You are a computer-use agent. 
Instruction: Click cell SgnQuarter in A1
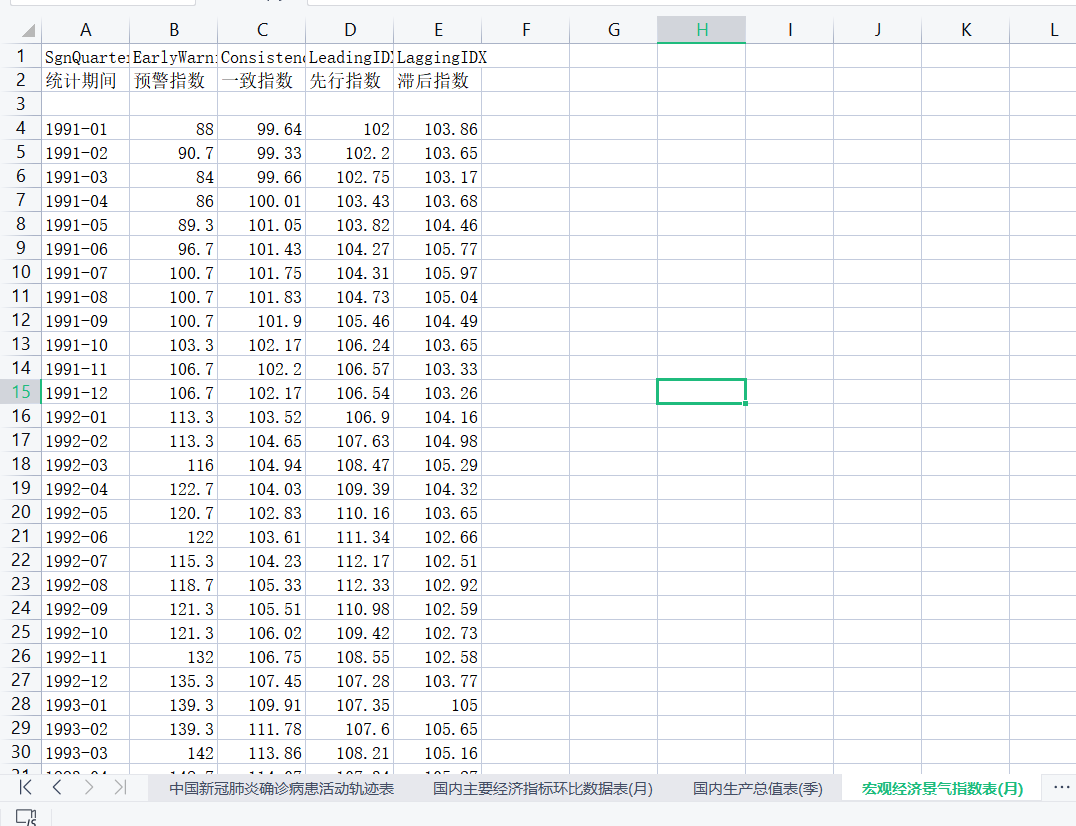pos(85,57)
